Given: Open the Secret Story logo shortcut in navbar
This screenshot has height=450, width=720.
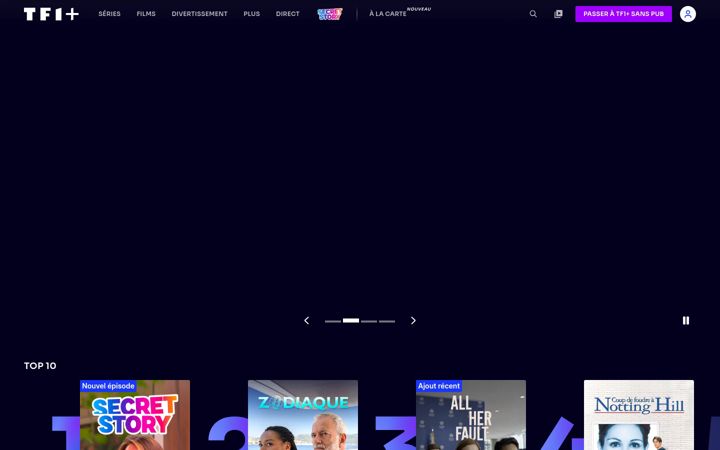Looking at the screenshot, I should click(x=330, y=14).
